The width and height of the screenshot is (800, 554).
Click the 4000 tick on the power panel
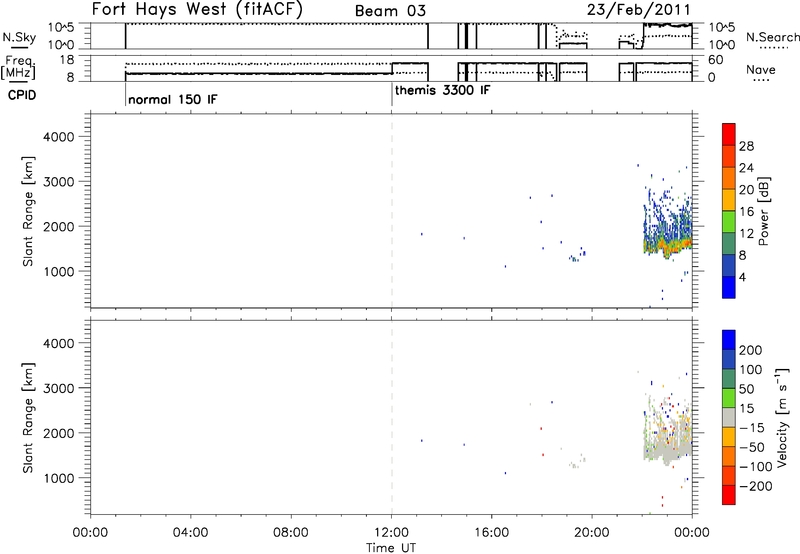pos(58,137)
